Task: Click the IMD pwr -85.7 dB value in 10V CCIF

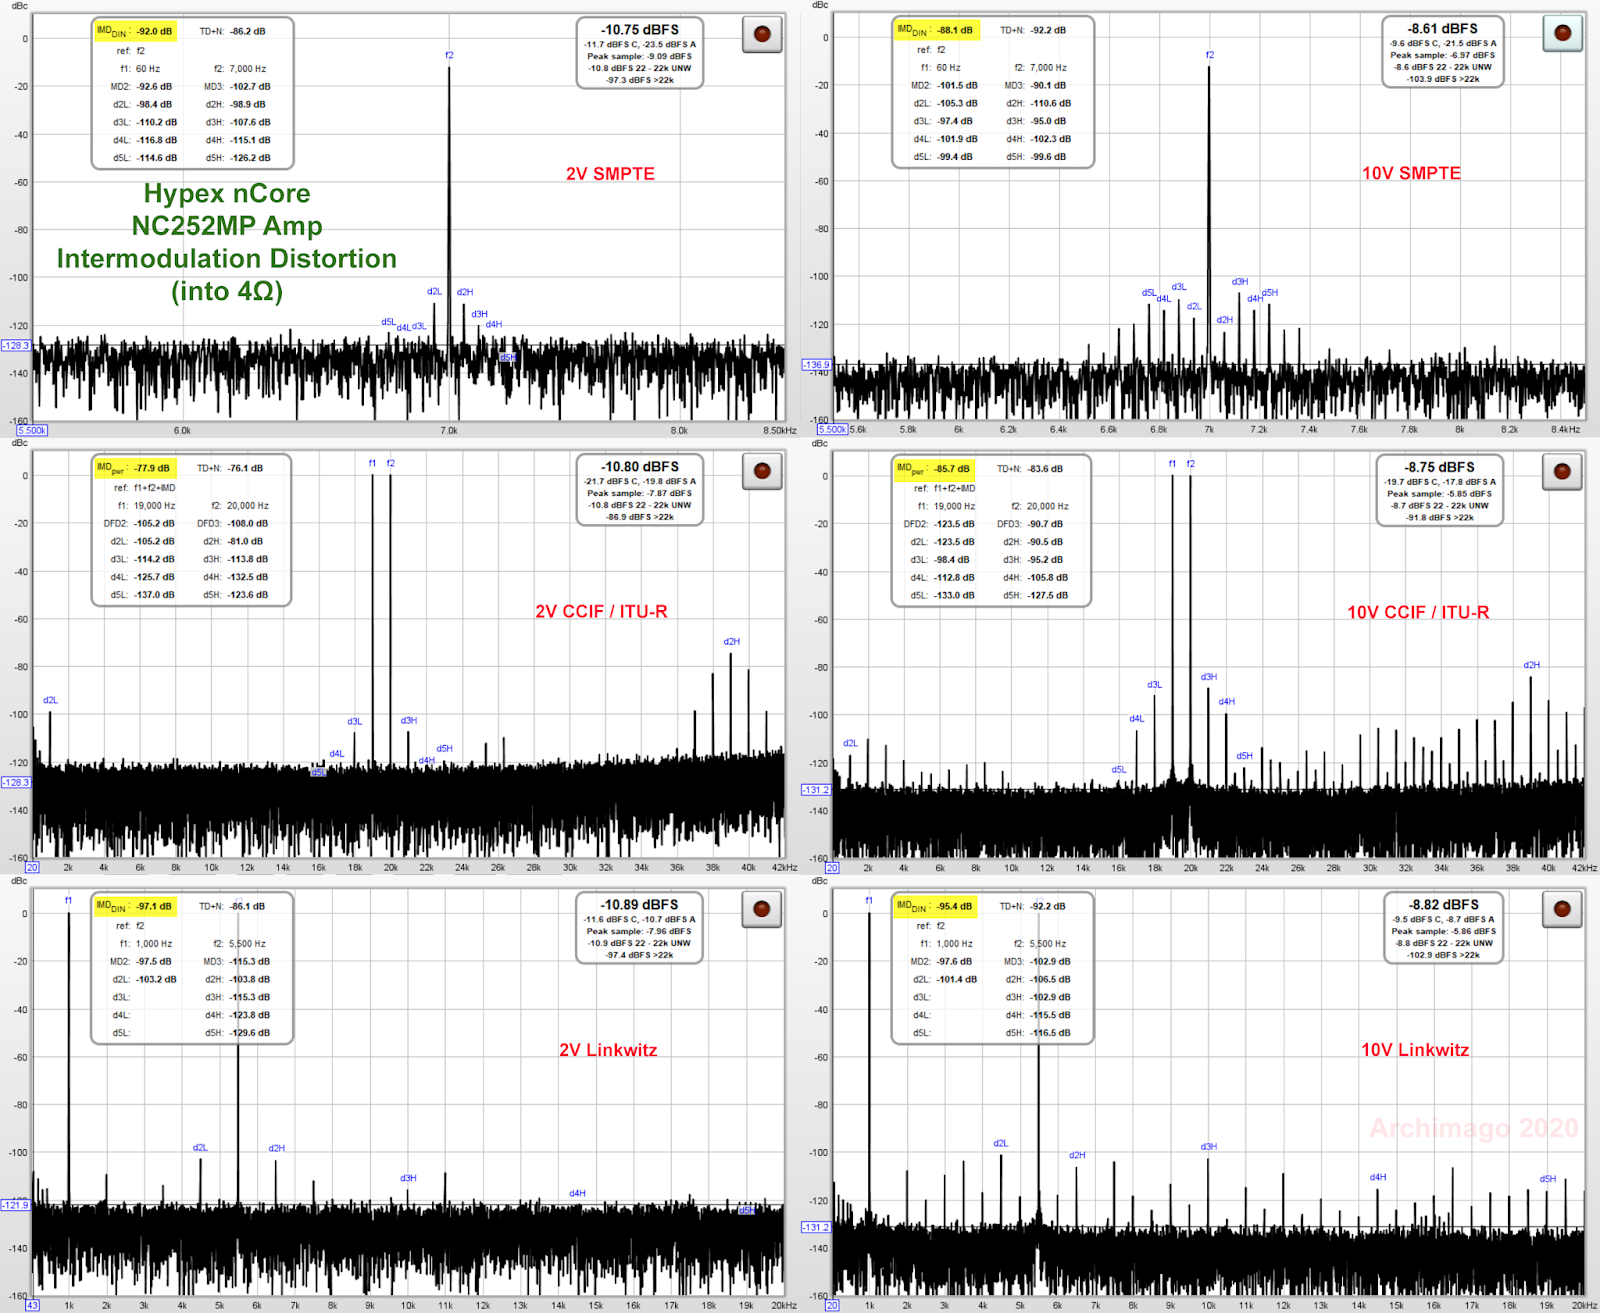Action: [934, 469]
